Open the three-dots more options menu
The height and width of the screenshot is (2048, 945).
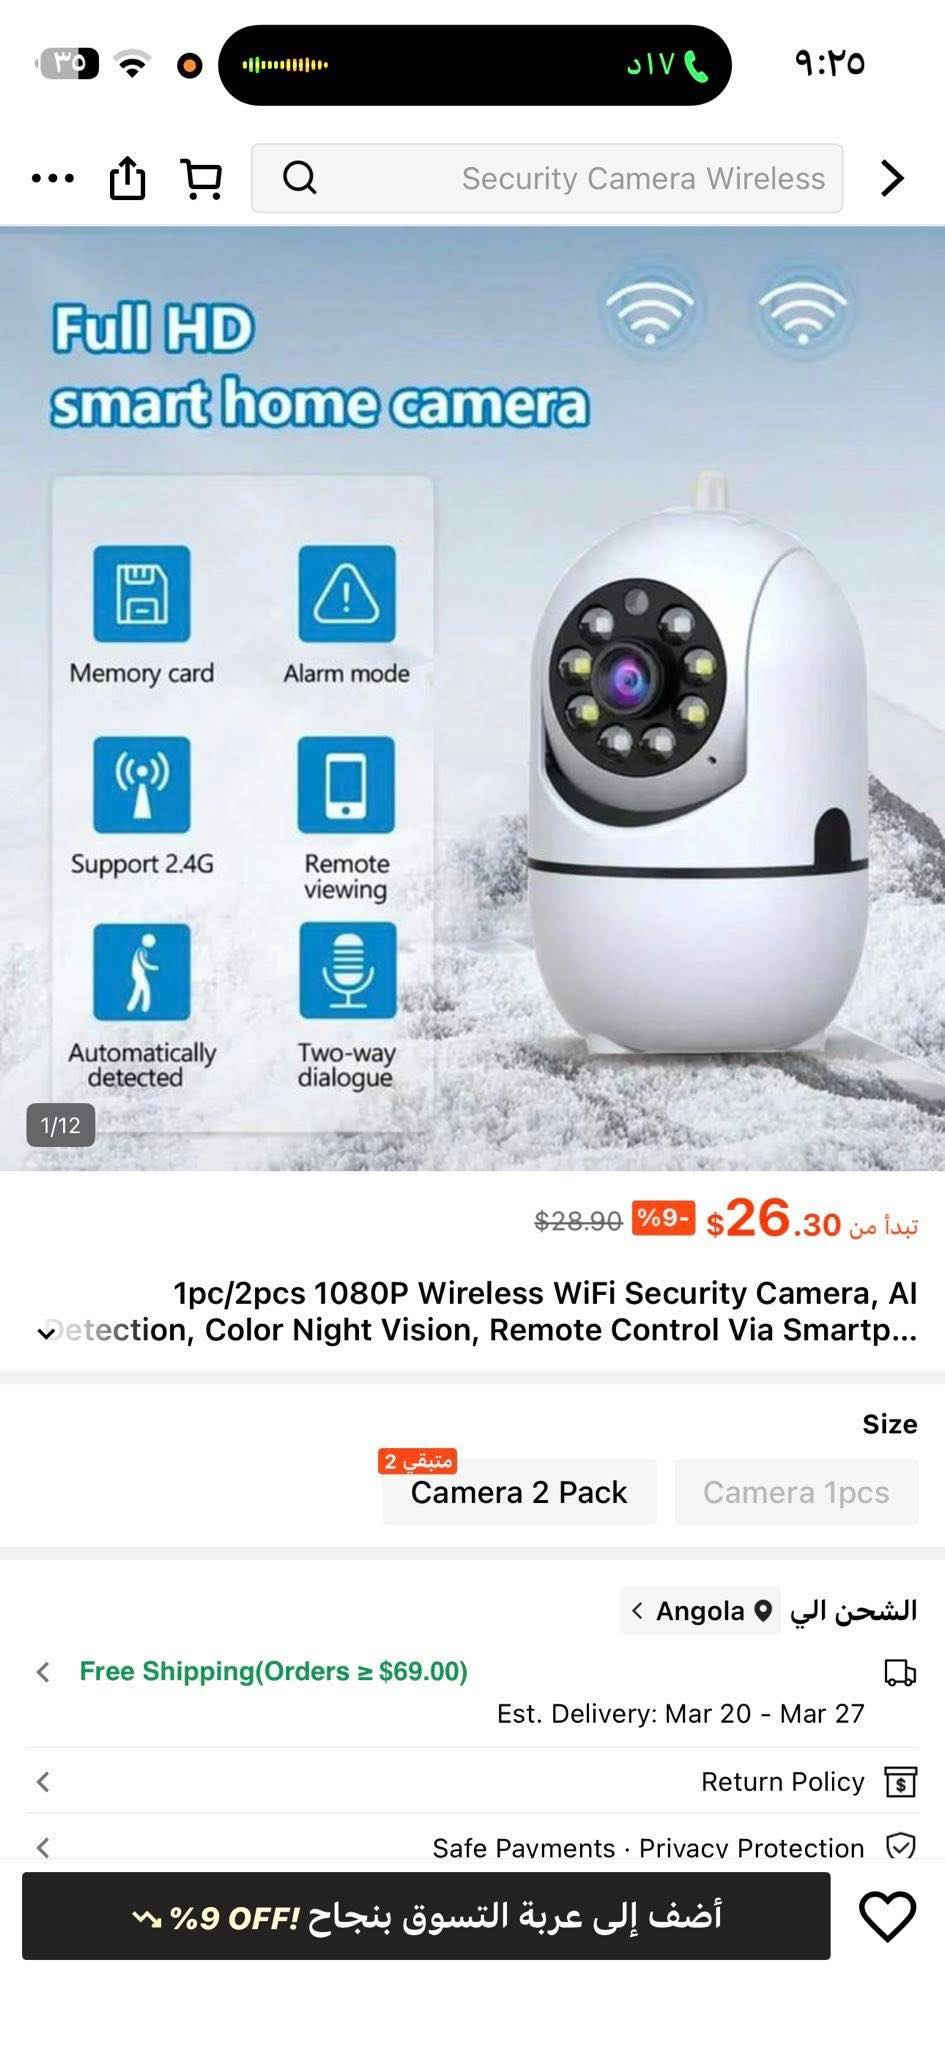coord(52,179)
